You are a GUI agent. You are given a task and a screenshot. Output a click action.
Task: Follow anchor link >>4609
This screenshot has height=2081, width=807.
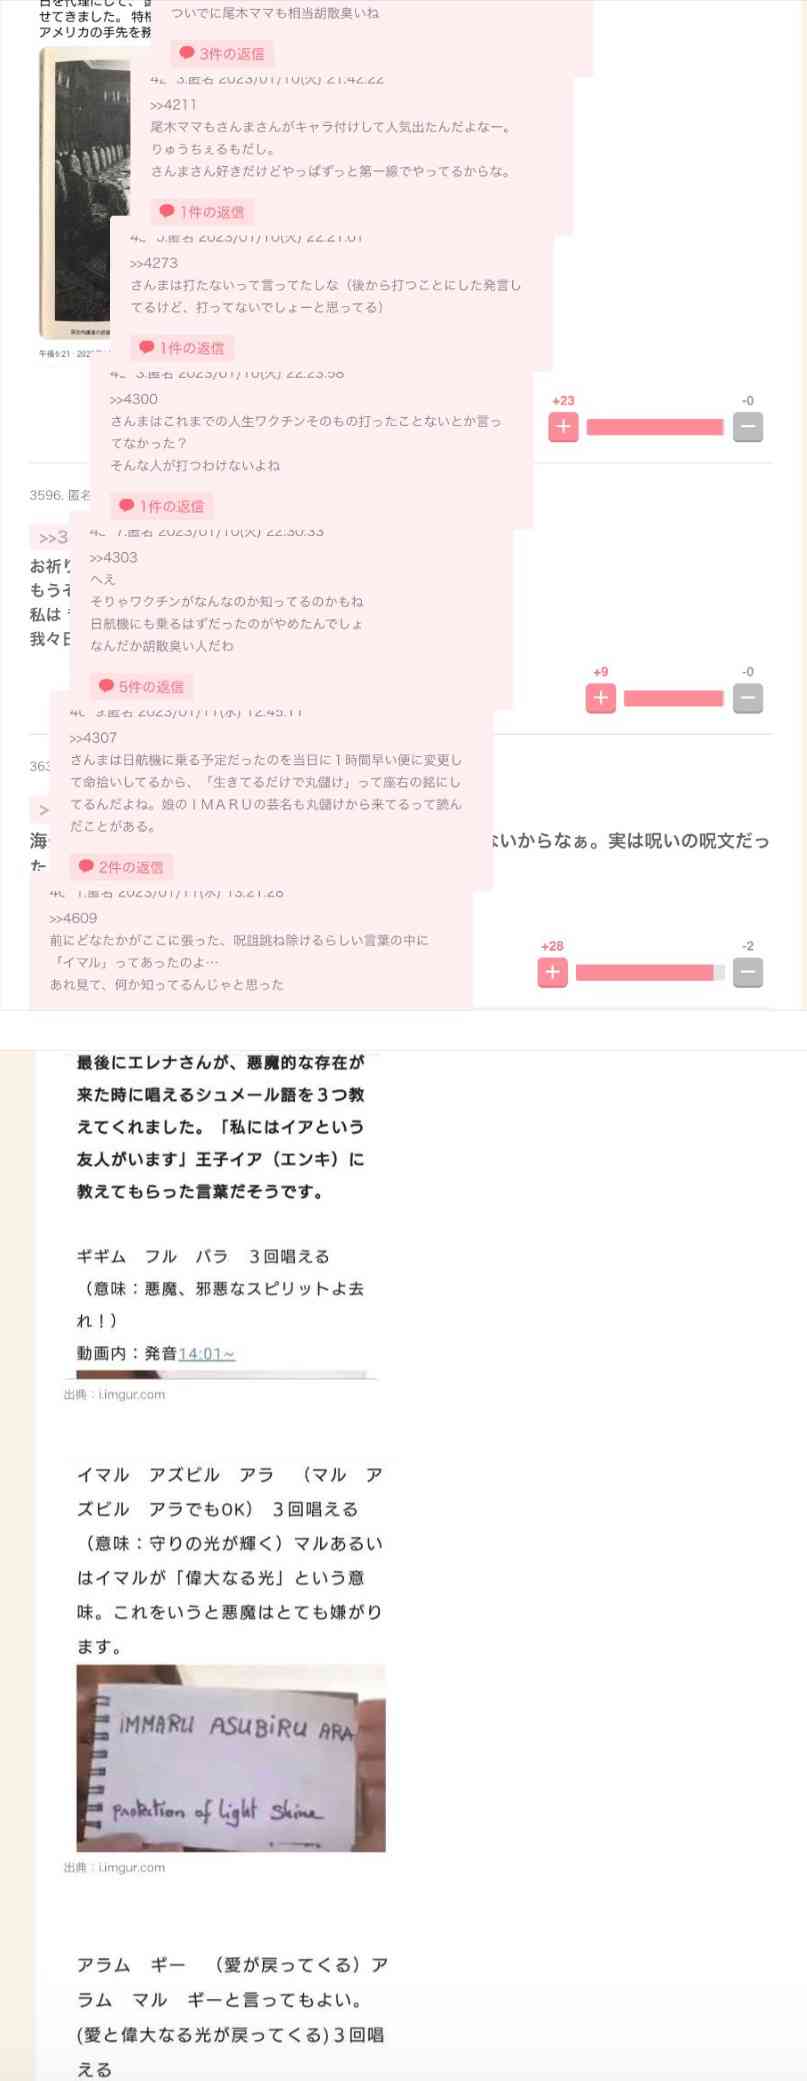pos(73,918)
